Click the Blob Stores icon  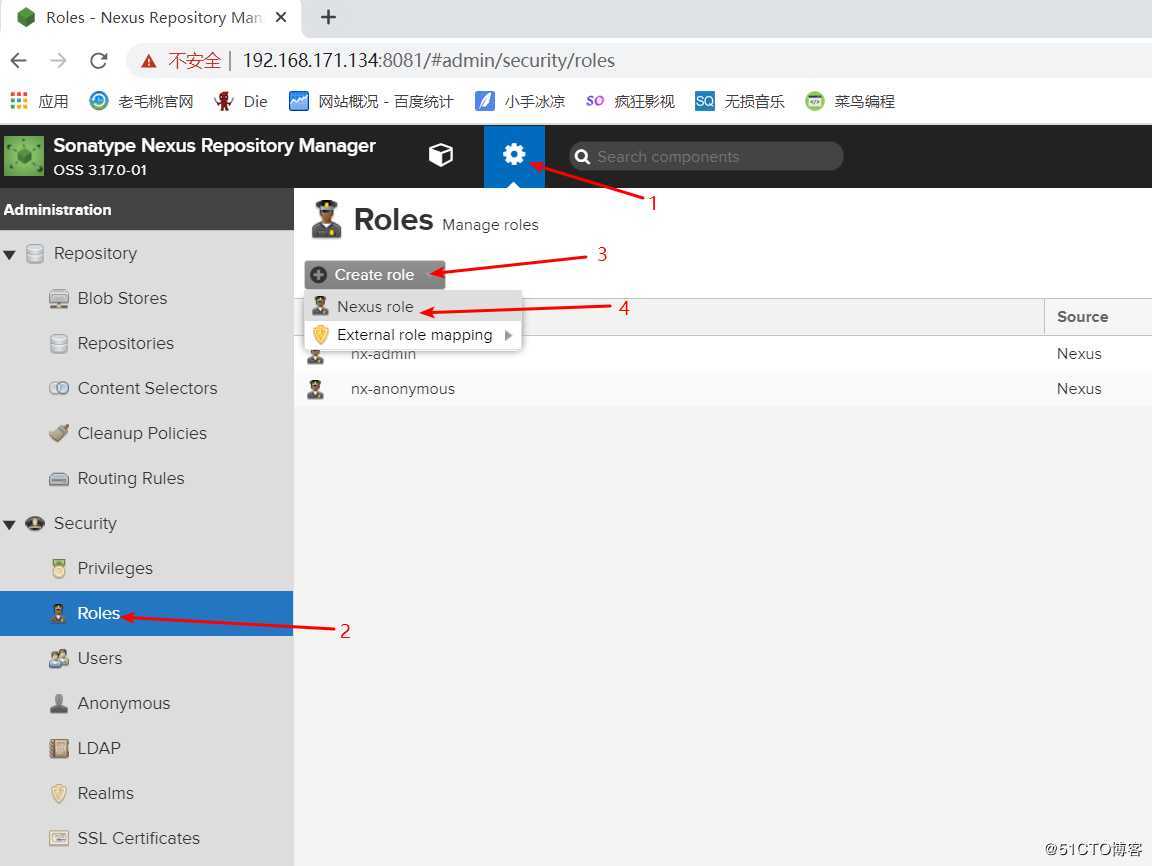(59, 299)
